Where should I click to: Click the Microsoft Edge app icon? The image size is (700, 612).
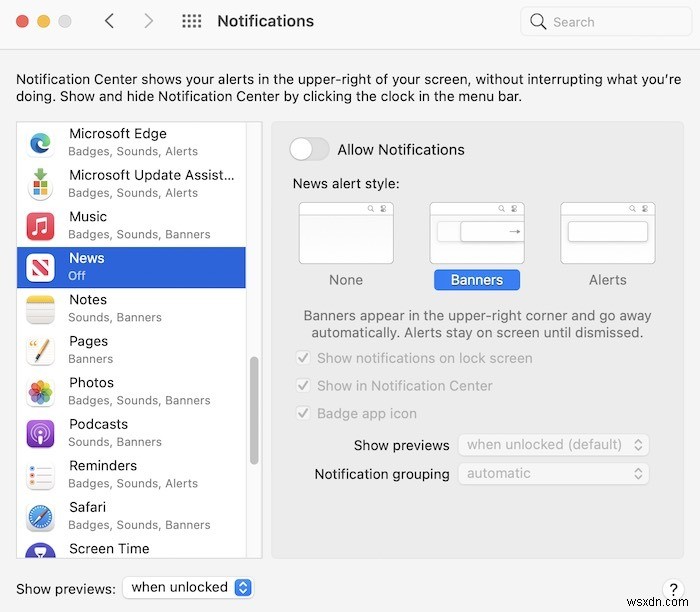(x=40, y=143)
